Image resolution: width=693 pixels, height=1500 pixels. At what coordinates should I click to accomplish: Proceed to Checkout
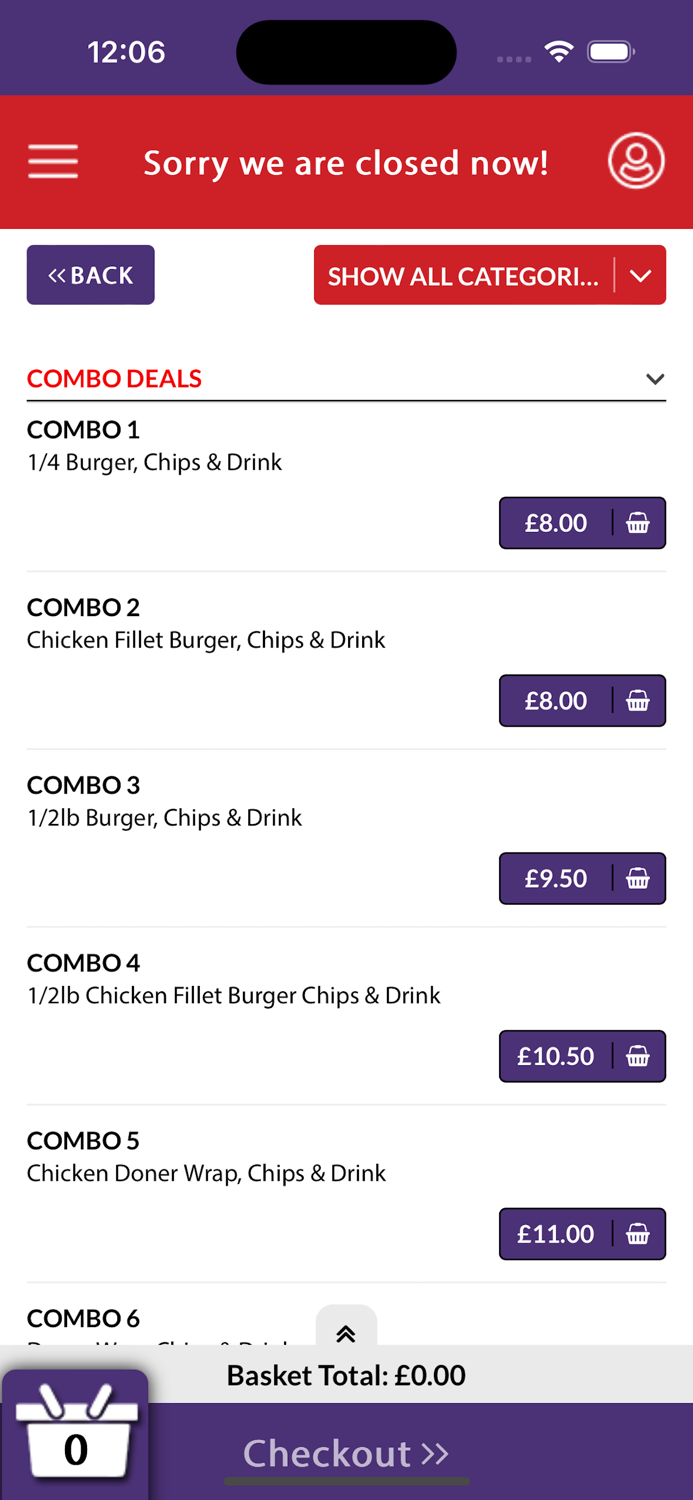coord(346,1453)
